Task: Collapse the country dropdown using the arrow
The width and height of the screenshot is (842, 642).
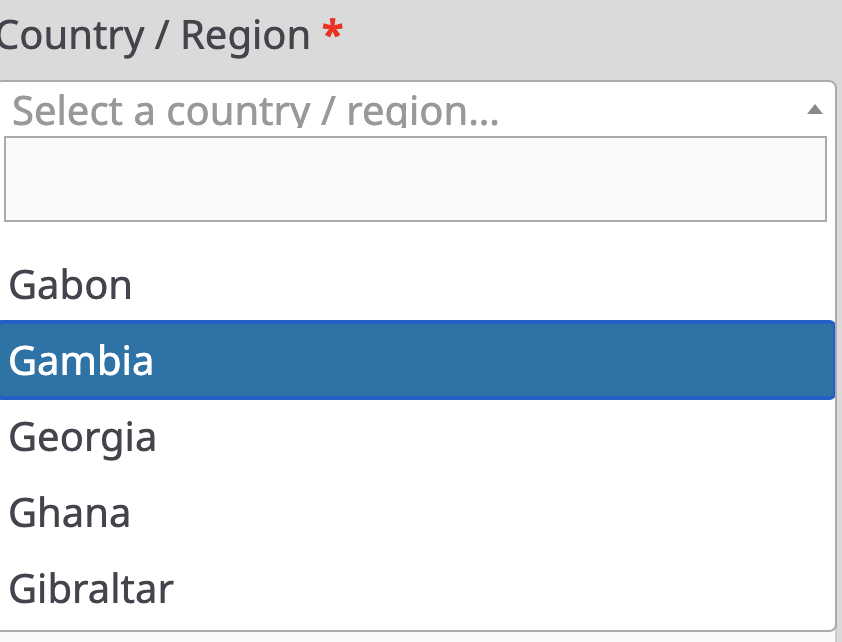Action: [x=815, y=109]
